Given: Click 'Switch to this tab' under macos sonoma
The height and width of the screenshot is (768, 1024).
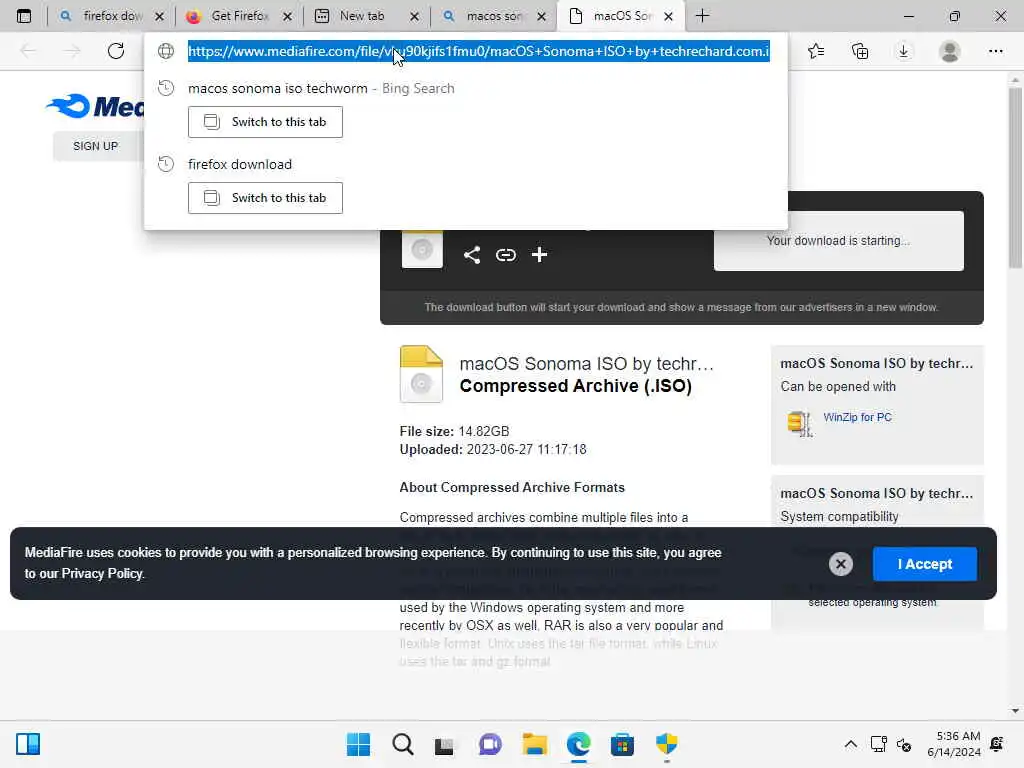Looking at the screenshot, I should (x=265, y=122).
